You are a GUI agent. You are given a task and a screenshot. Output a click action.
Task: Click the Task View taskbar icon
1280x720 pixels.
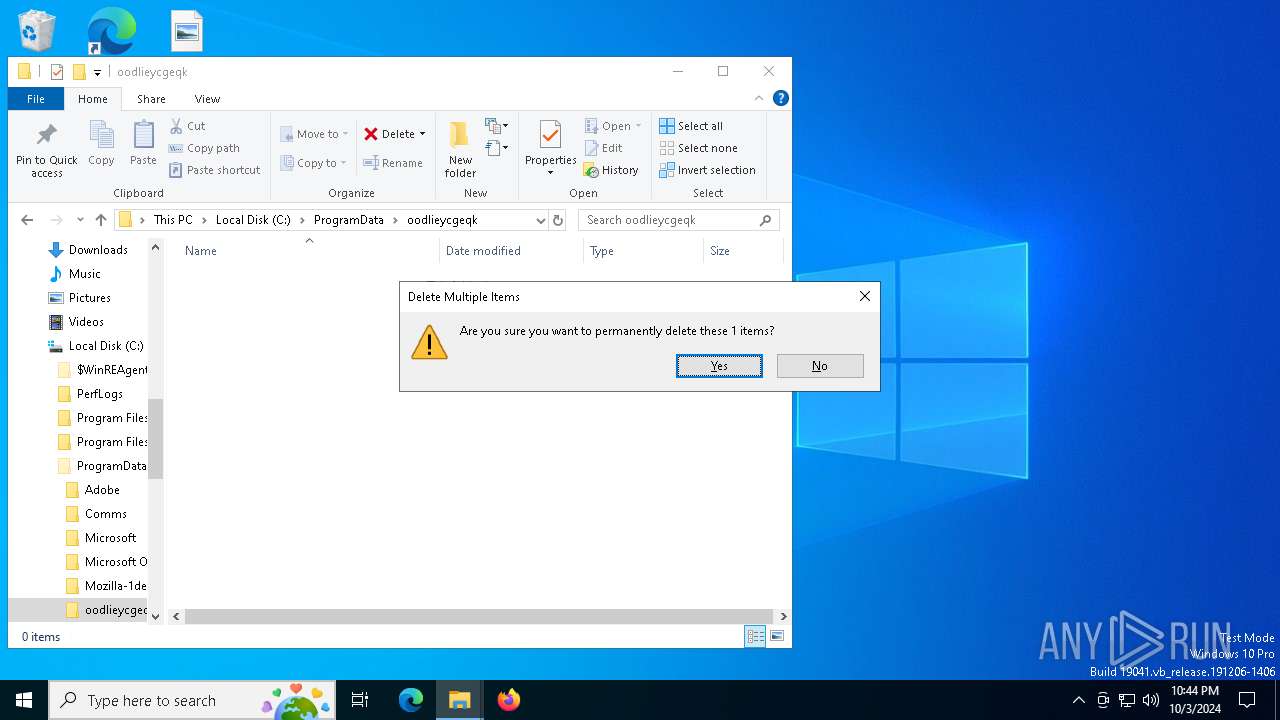(x=360, y=700)
